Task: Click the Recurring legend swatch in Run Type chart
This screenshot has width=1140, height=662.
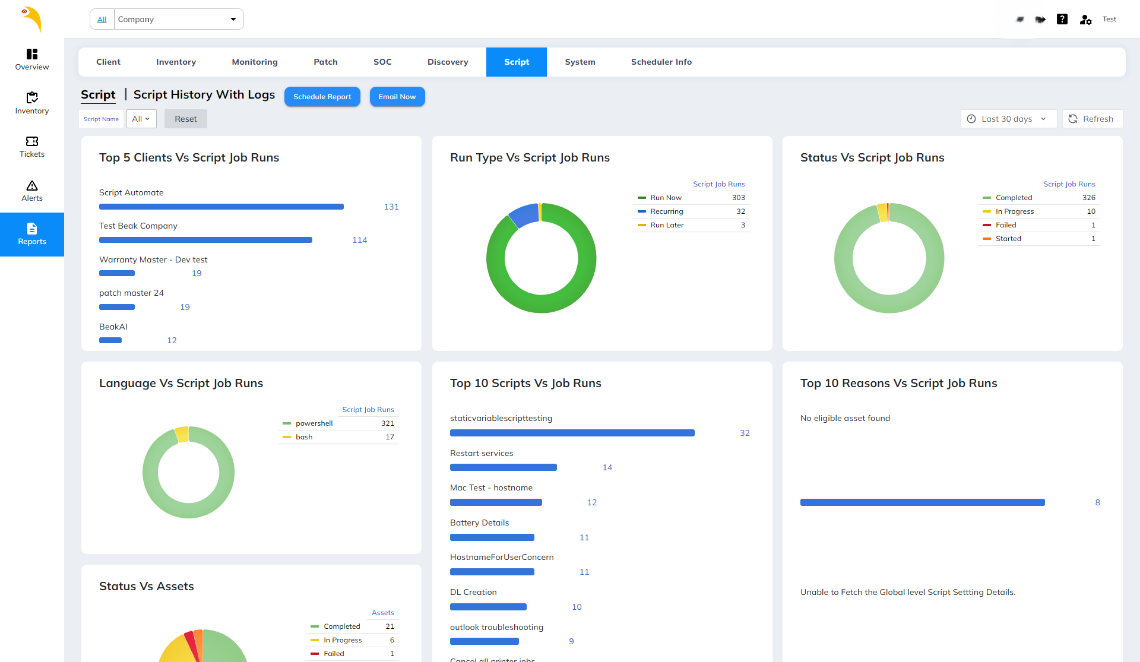Action: point(642,212)
